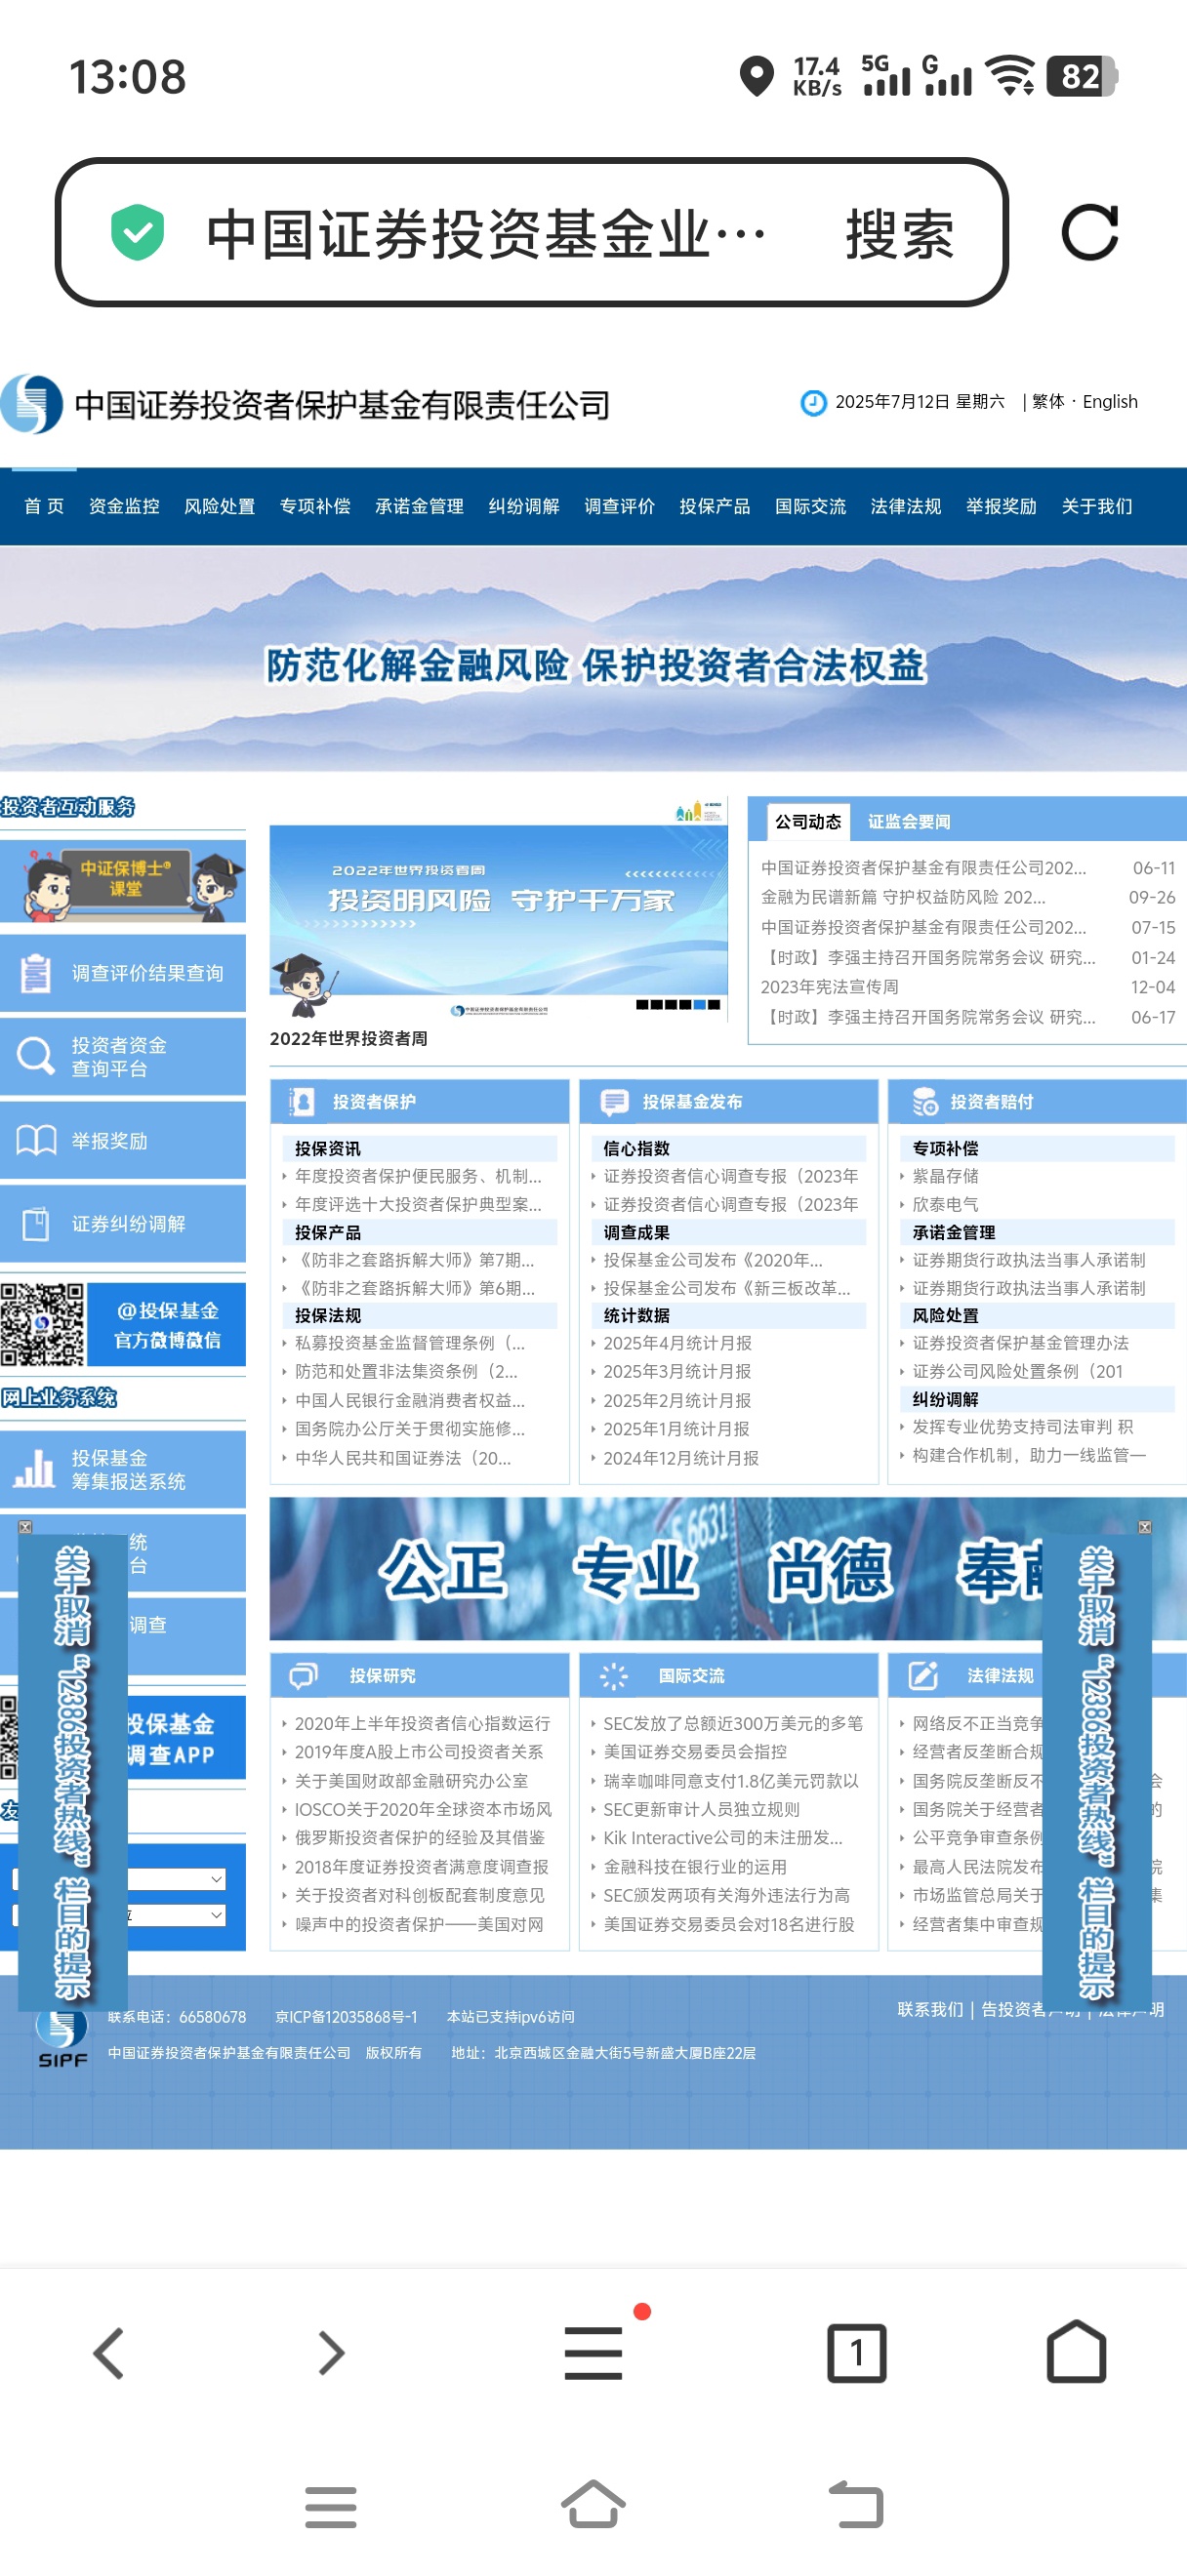Click the book icon of 举报奖励
The image size is (1187, 2576).
point(36,1140)
